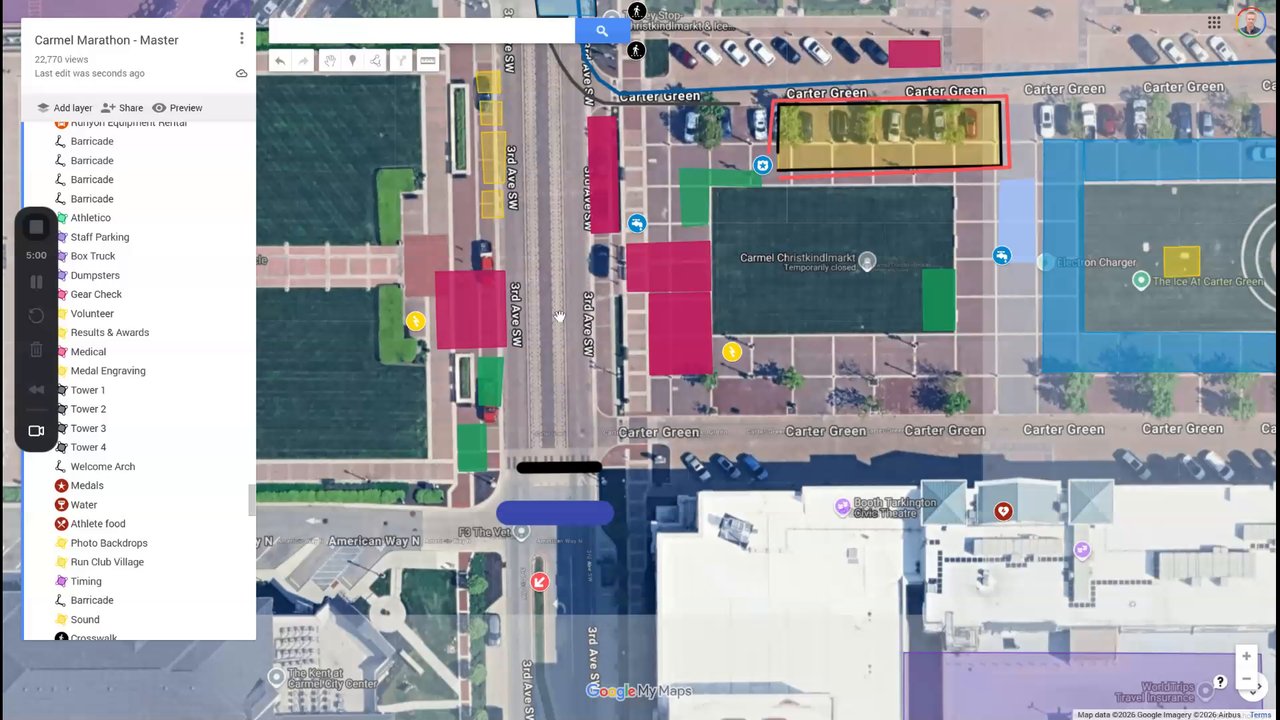Click the Add directions tool
Screen dimensions: 1280x720
(400, 61)
